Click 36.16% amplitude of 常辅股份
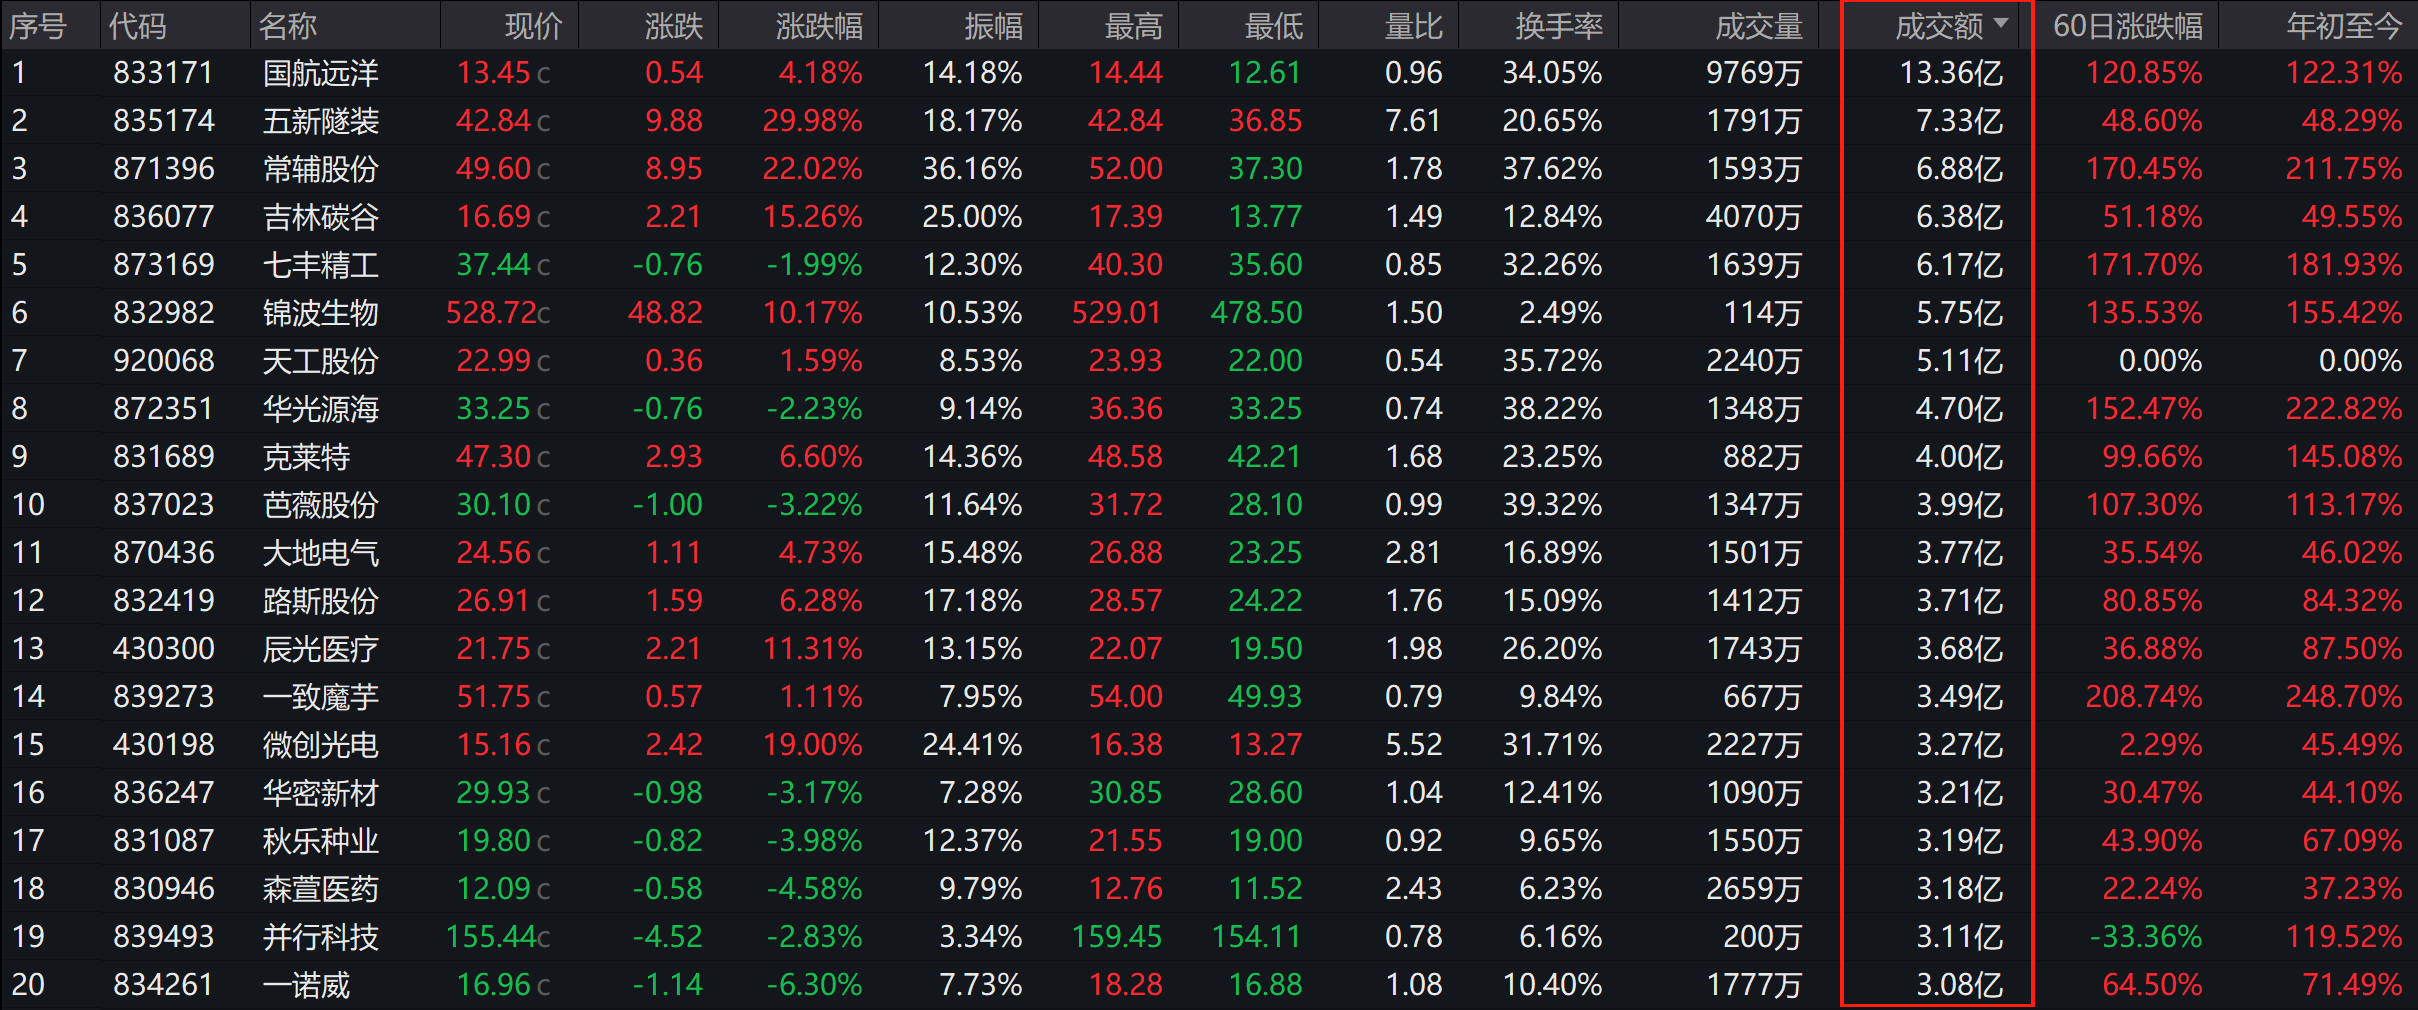Screen dimensions: 2418x1010 click(x=972, y=169)
